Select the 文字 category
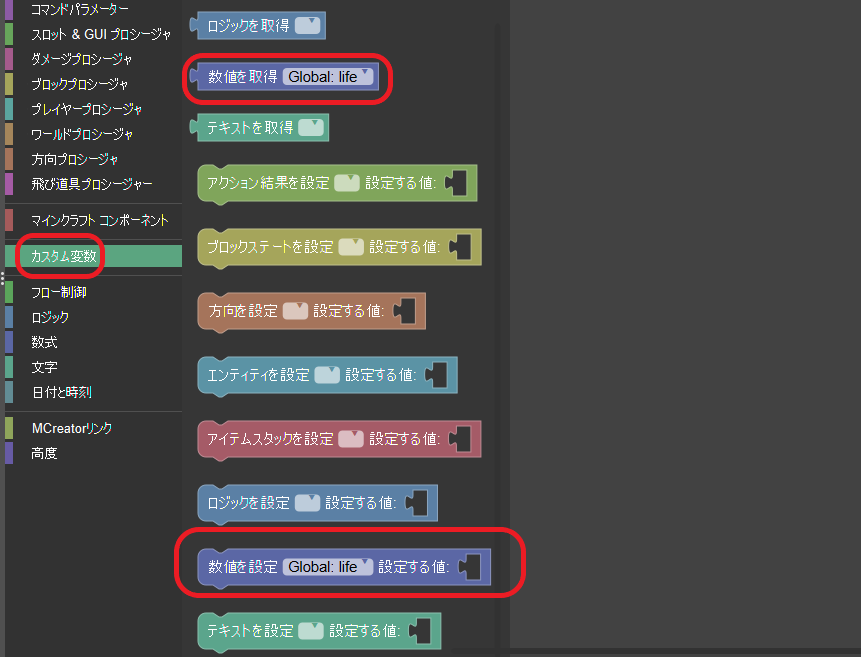Image resolution: width=861 pixels, height=657 pixels. coord(44,367)
